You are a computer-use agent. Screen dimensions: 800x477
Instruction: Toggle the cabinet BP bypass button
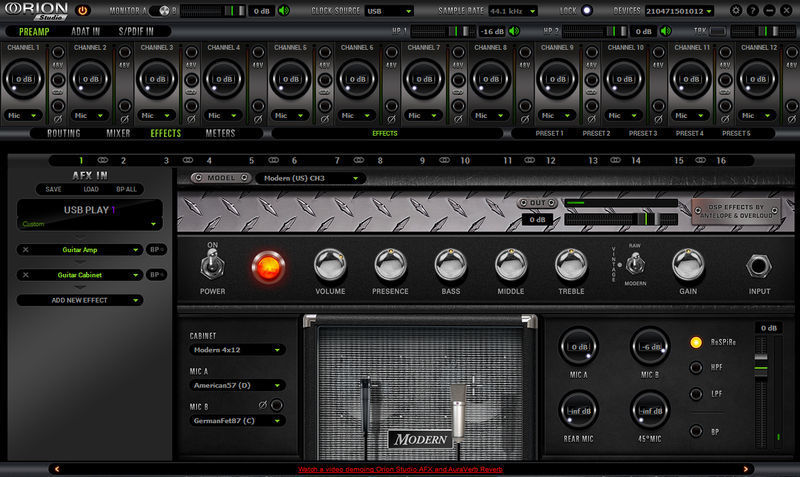(x=695, y=431)
